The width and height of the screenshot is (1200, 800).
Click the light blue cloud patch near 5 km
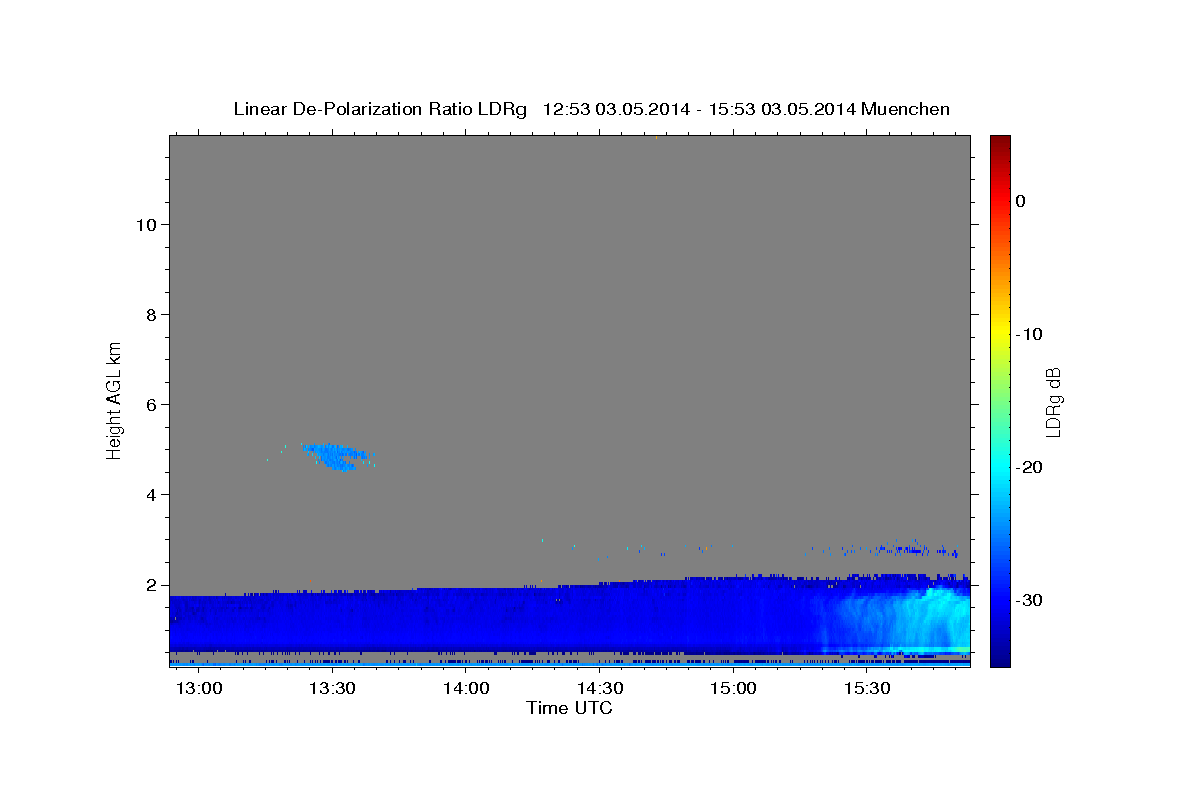[335, 456]
